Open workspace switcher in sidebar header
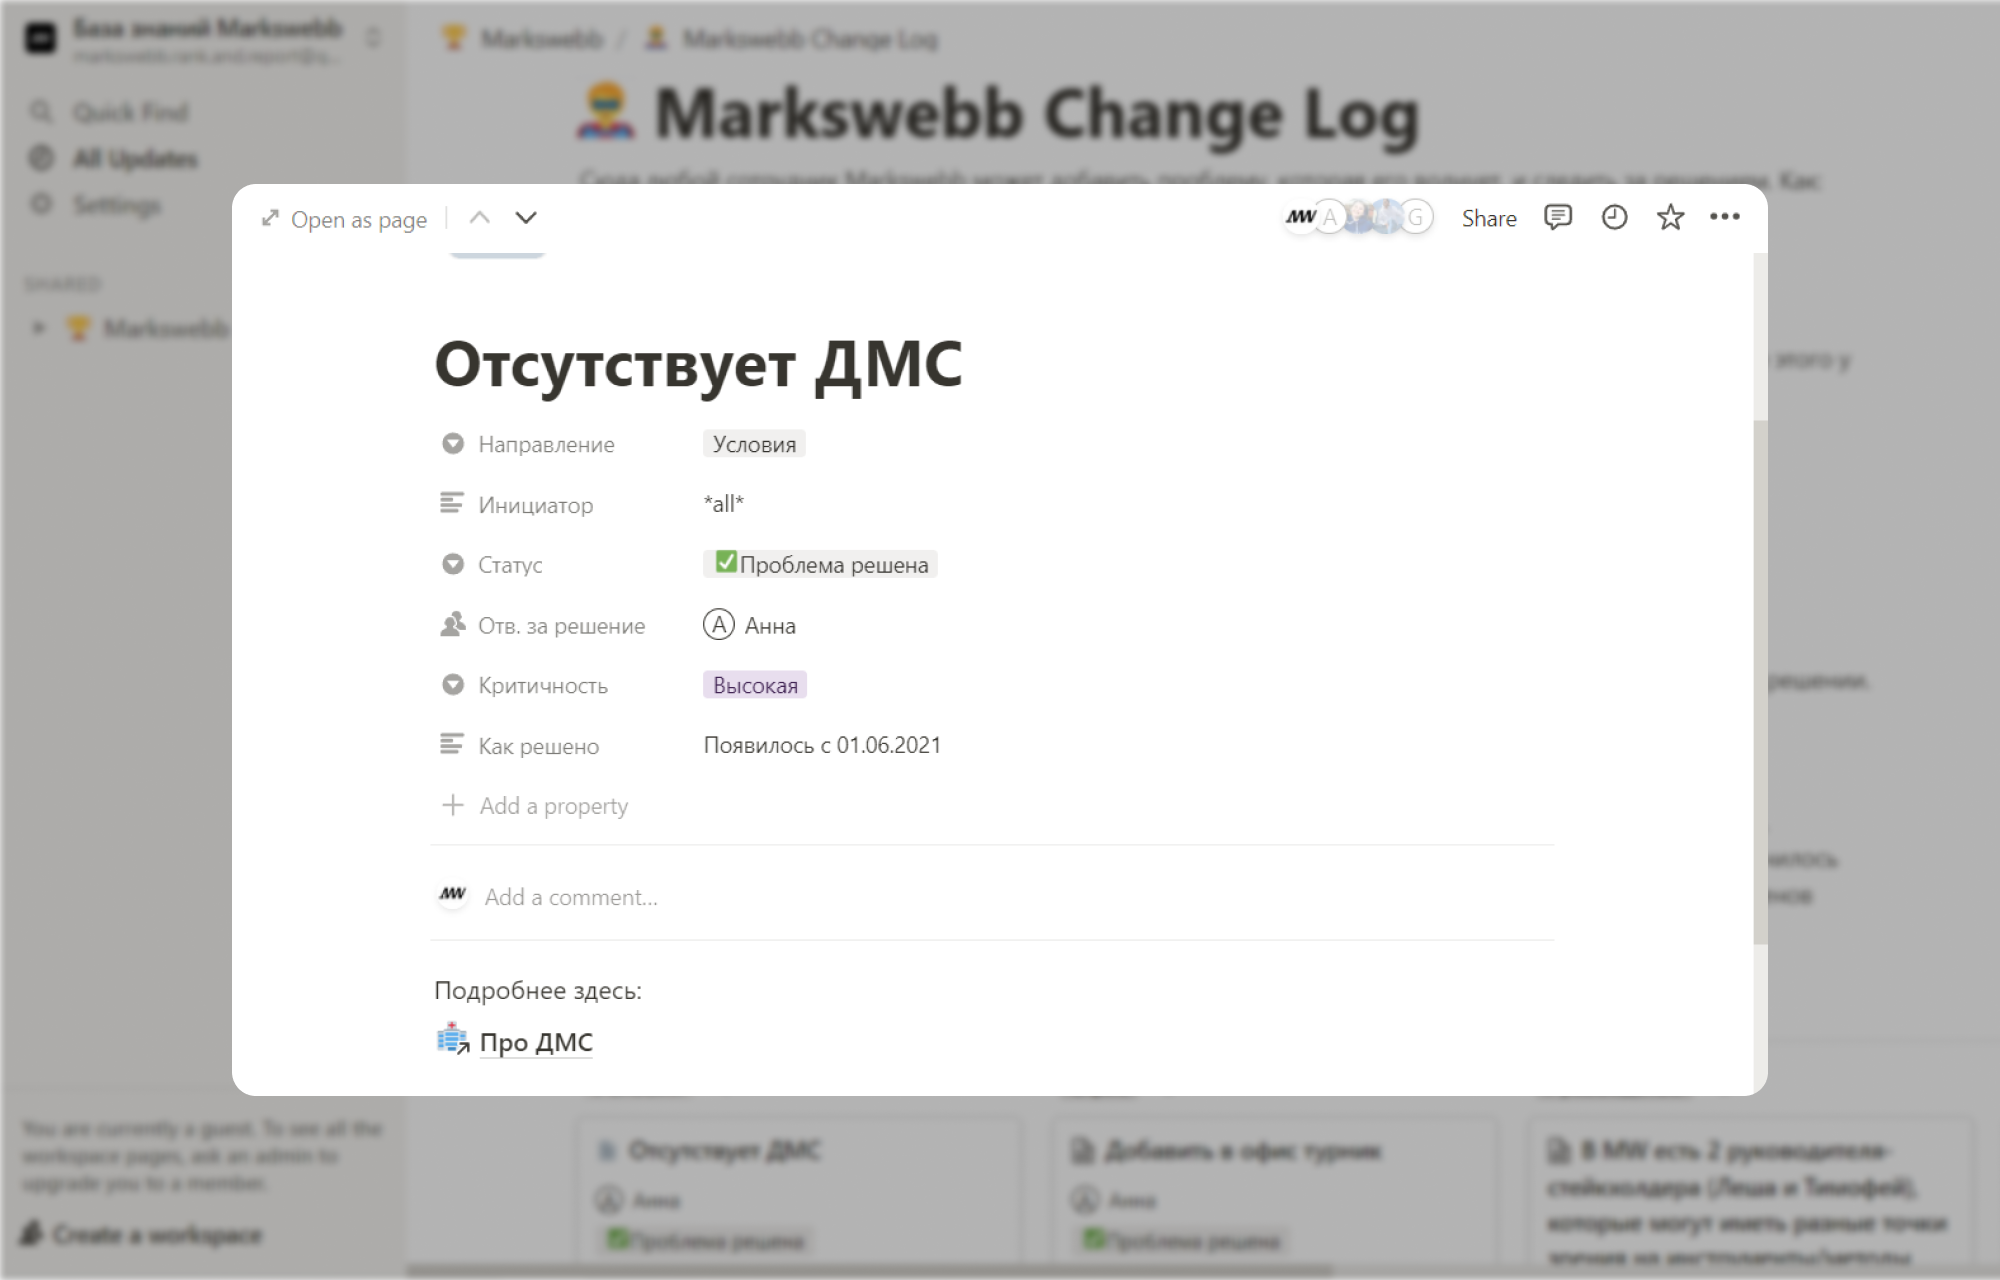Viewport: 2000px width, 1280px height. point(373,38)
